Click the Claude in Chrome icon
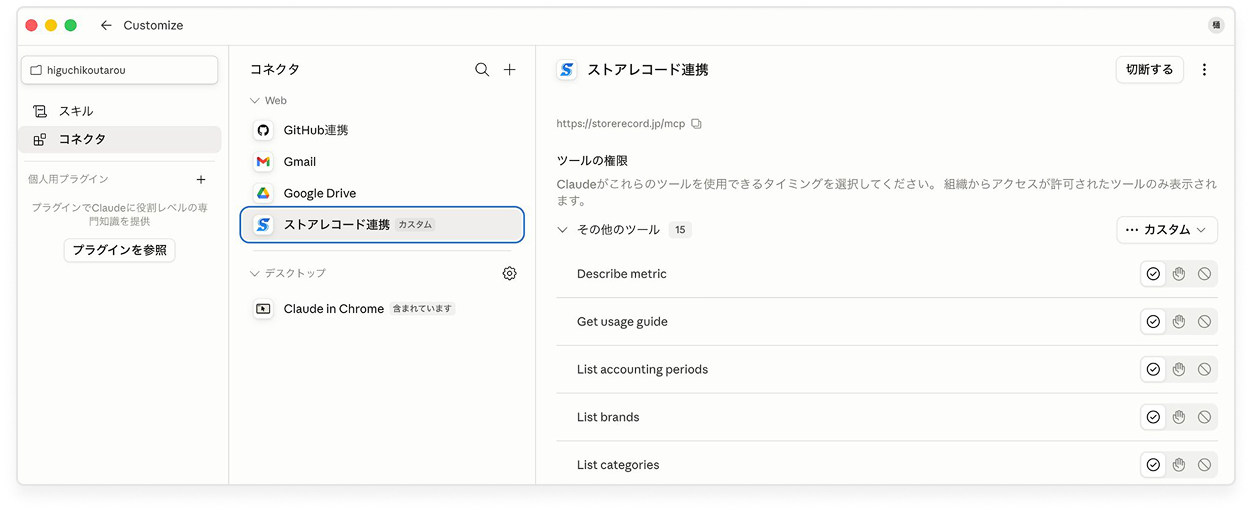 point(263,309)
